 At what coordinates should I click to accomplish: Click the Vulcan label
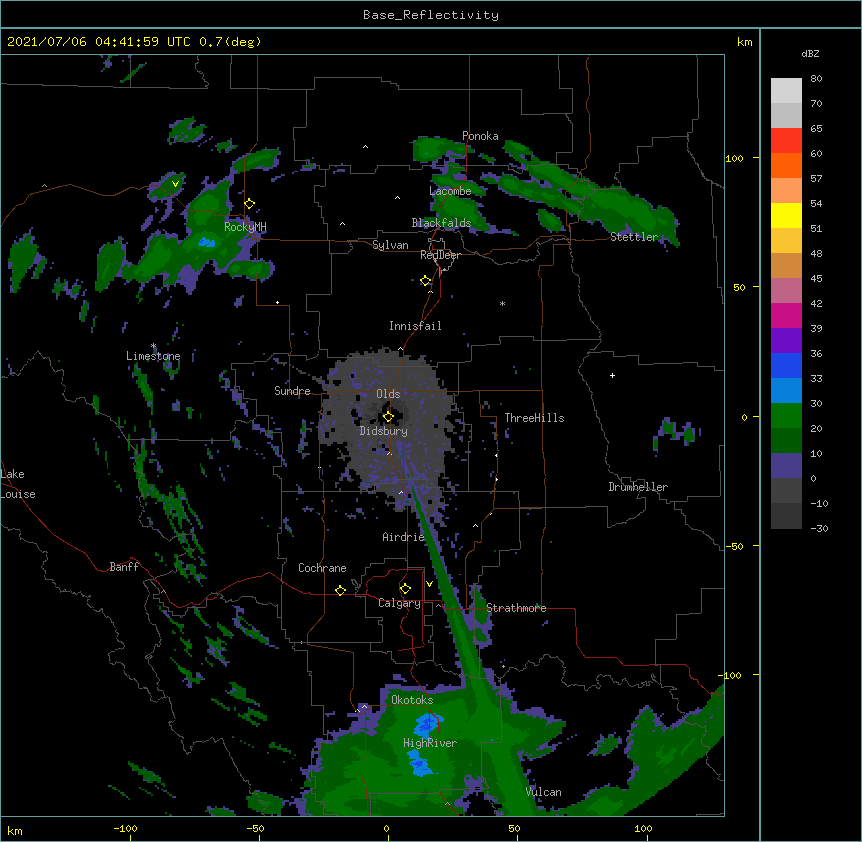(x=543, y=792)
